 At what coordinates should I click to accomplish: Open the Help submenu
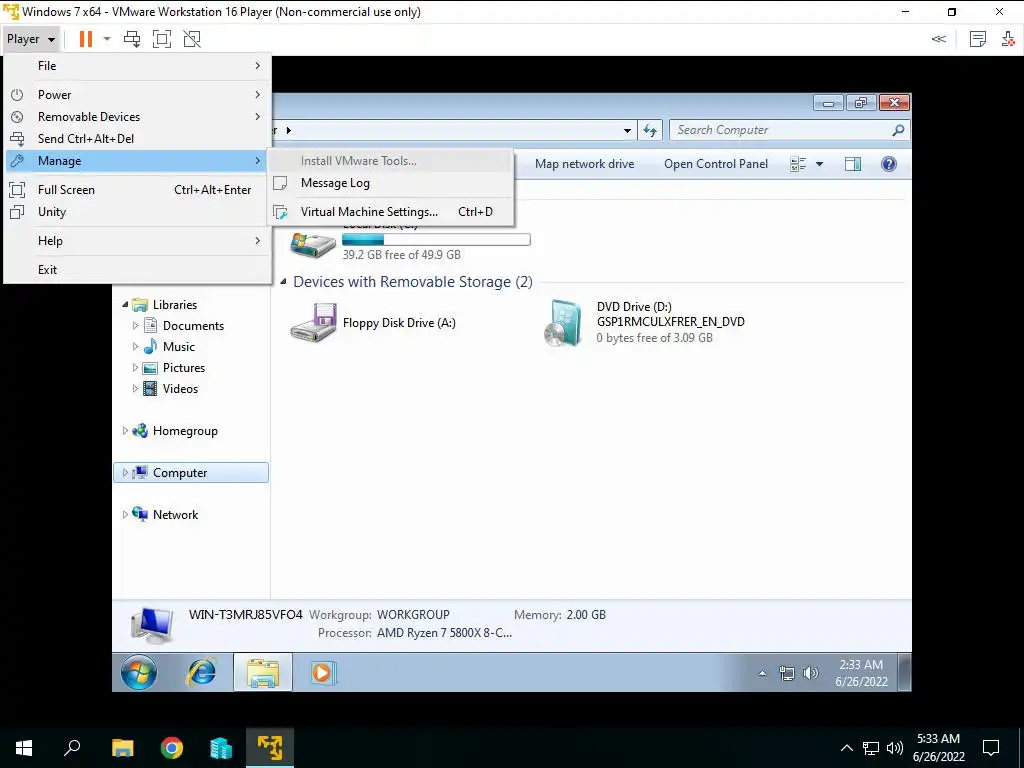click(138, 241)
